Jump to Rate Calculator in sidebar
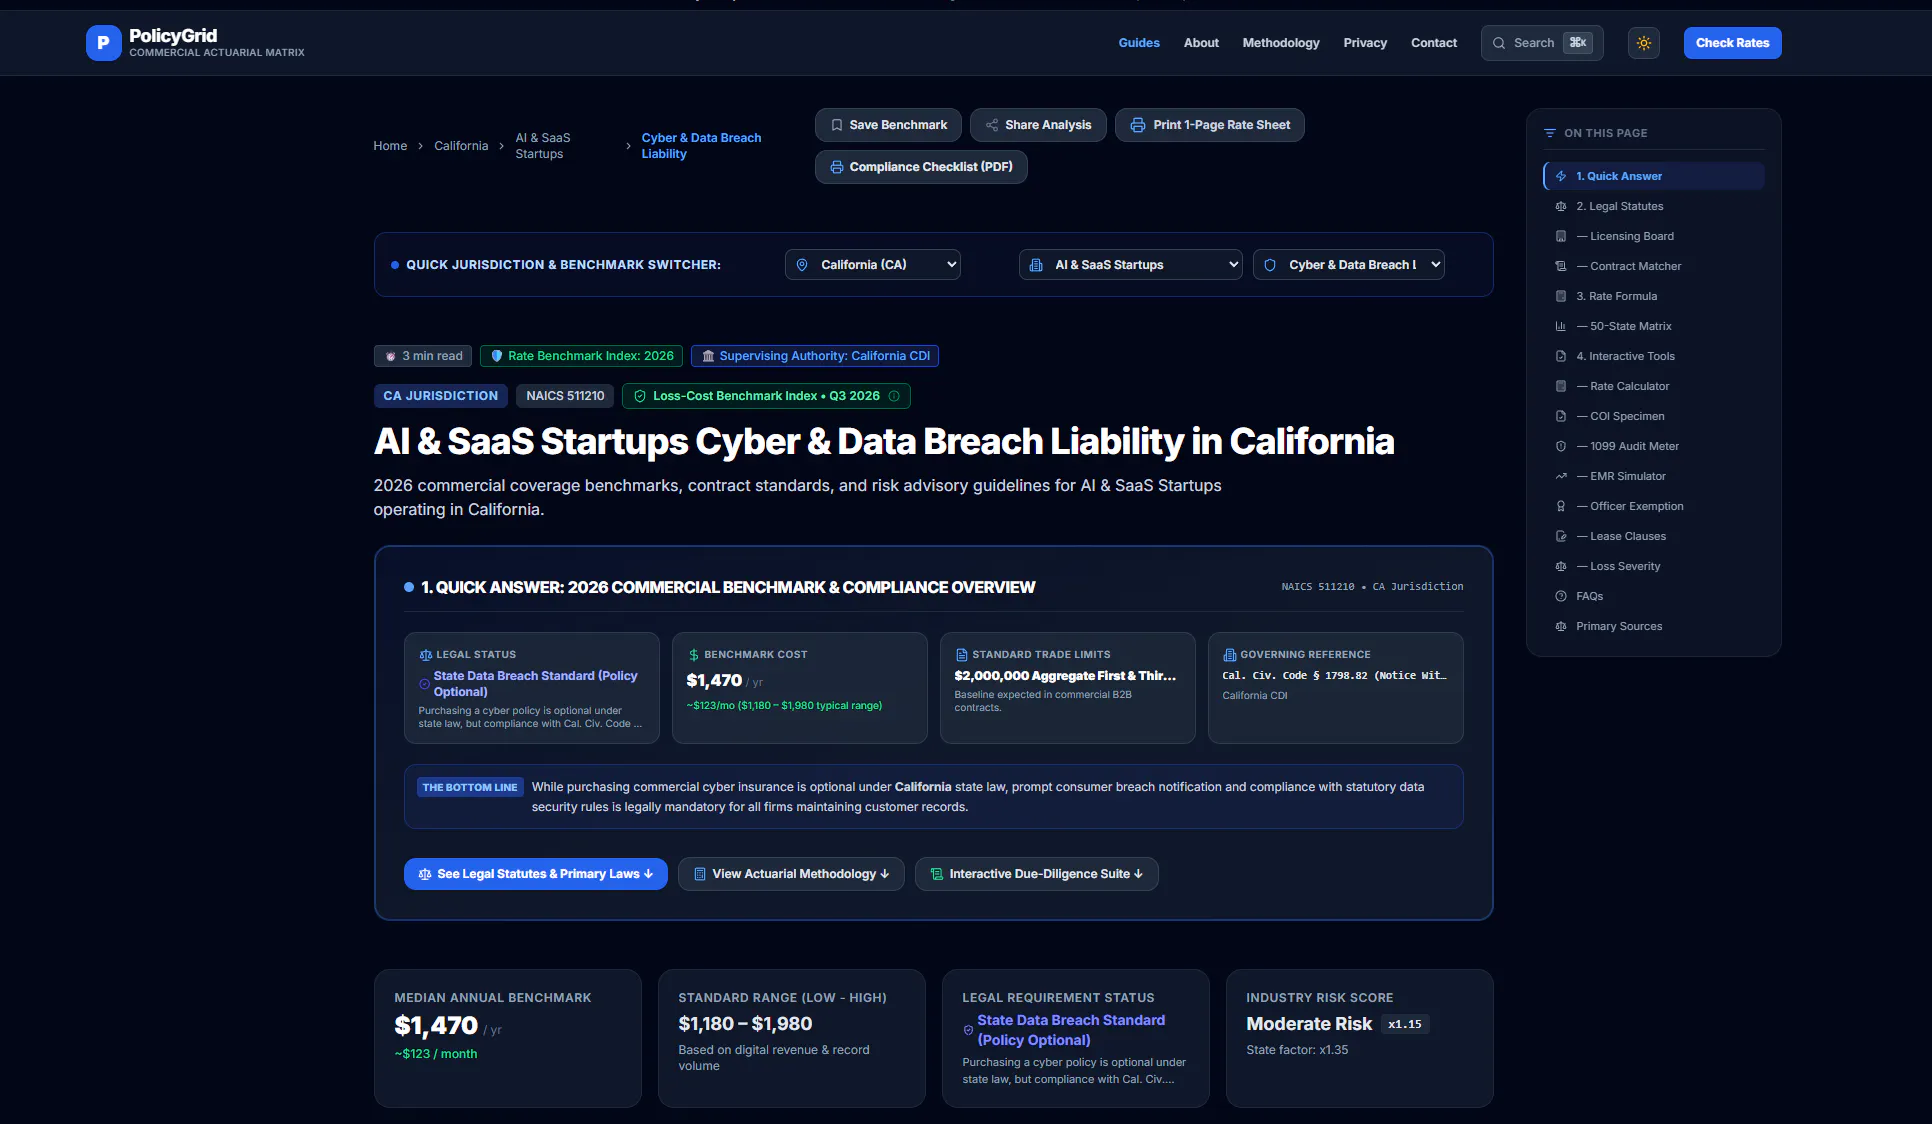 coord(1629,386)
